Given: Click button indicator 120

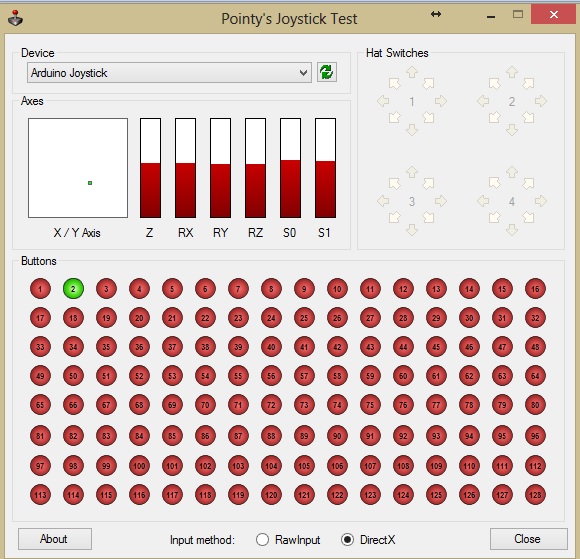Looking at the screenshot, I should pyautogui.click(x=271, y=495).
